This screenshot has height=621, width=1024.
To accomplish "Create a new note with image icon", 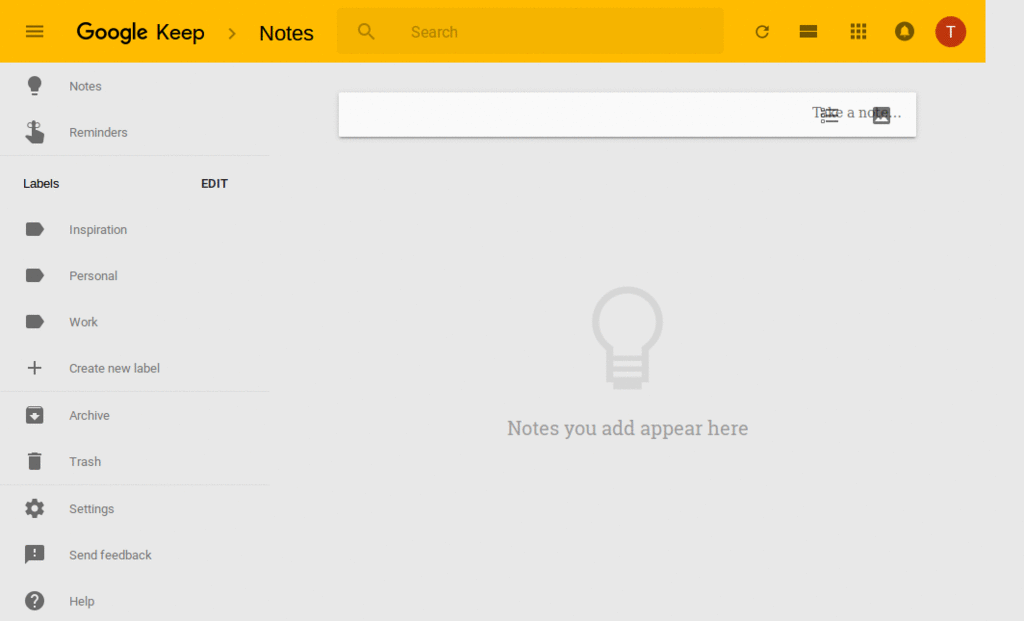I will point(882,116).
